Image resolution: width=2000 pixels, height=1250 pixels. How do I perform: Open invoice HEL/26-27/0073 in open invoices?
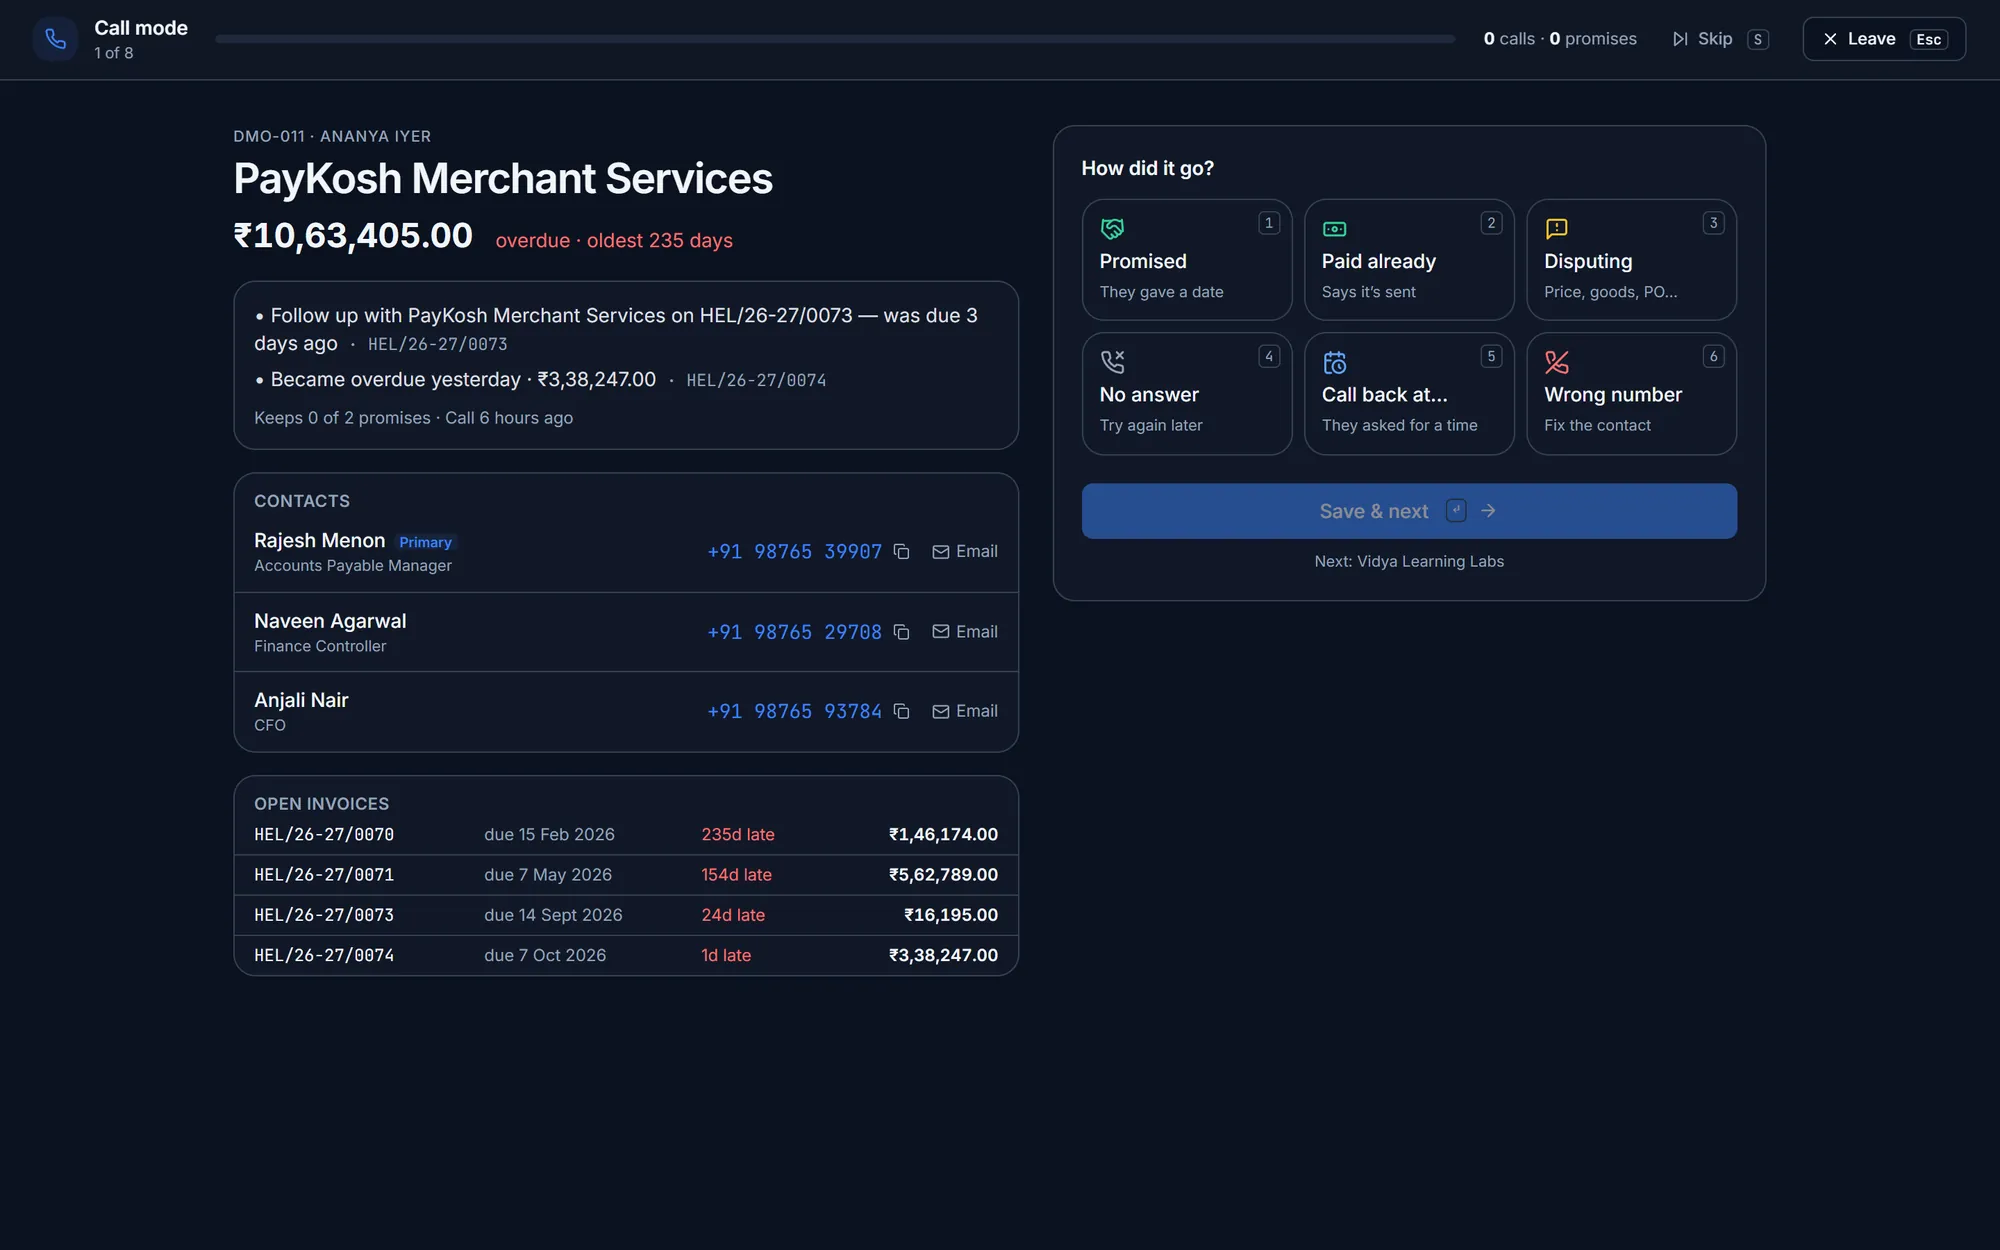point(626,915)
